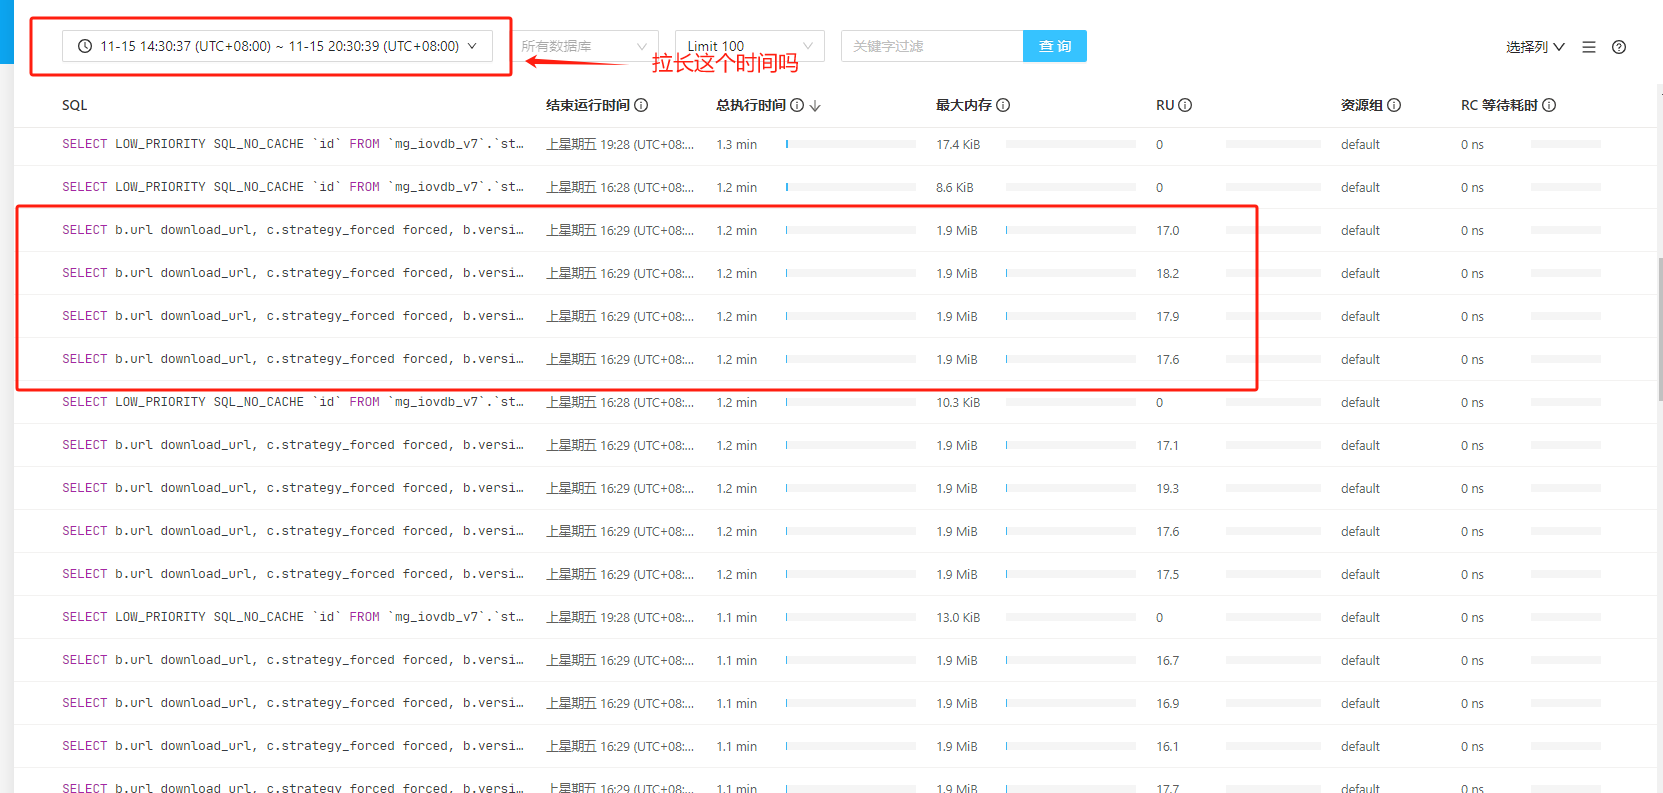Open the SQL statement in the 10.3 KiB row
The width and height of the screenshot is (1663, 793).
(293, 402)
